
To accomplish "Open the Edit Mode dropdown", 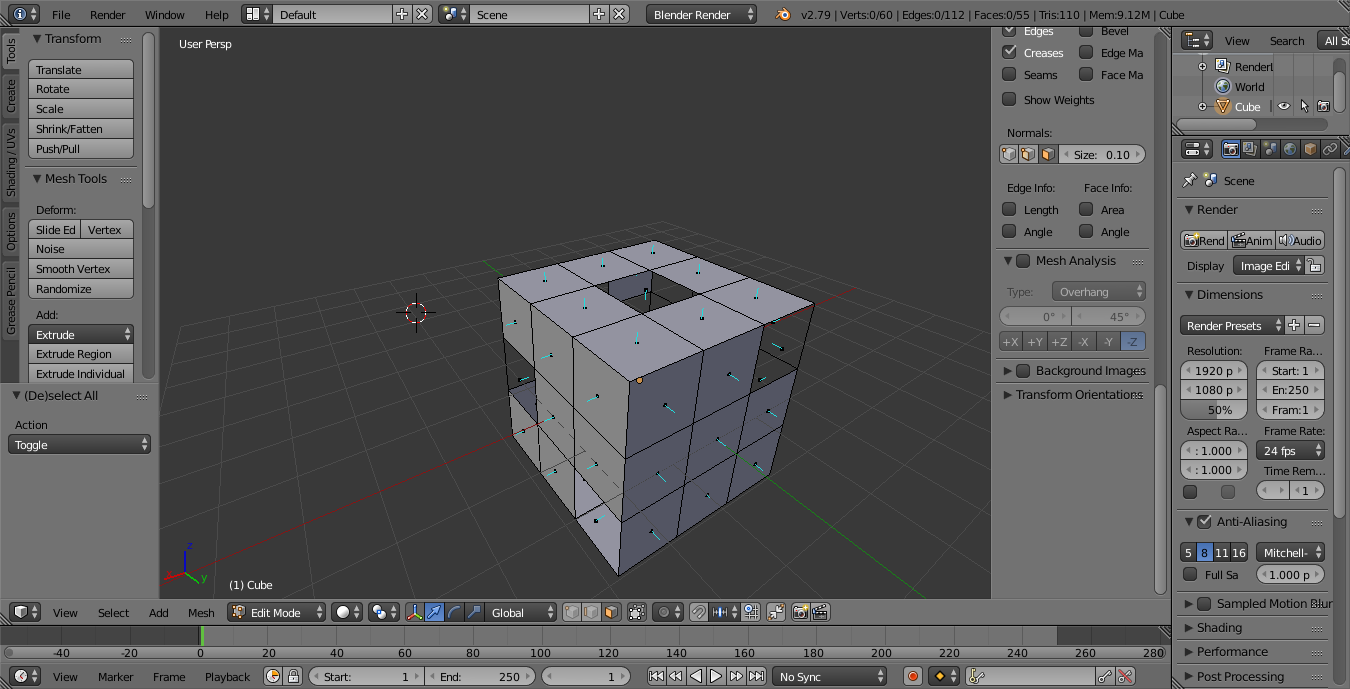I will tap(277, 612).
